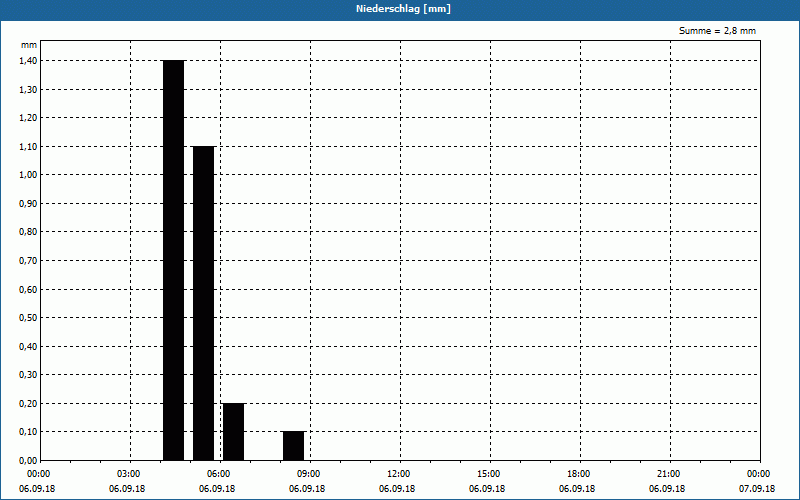Click y-axis value 0,10
The image size is (800, 500).
pos(29,432)
